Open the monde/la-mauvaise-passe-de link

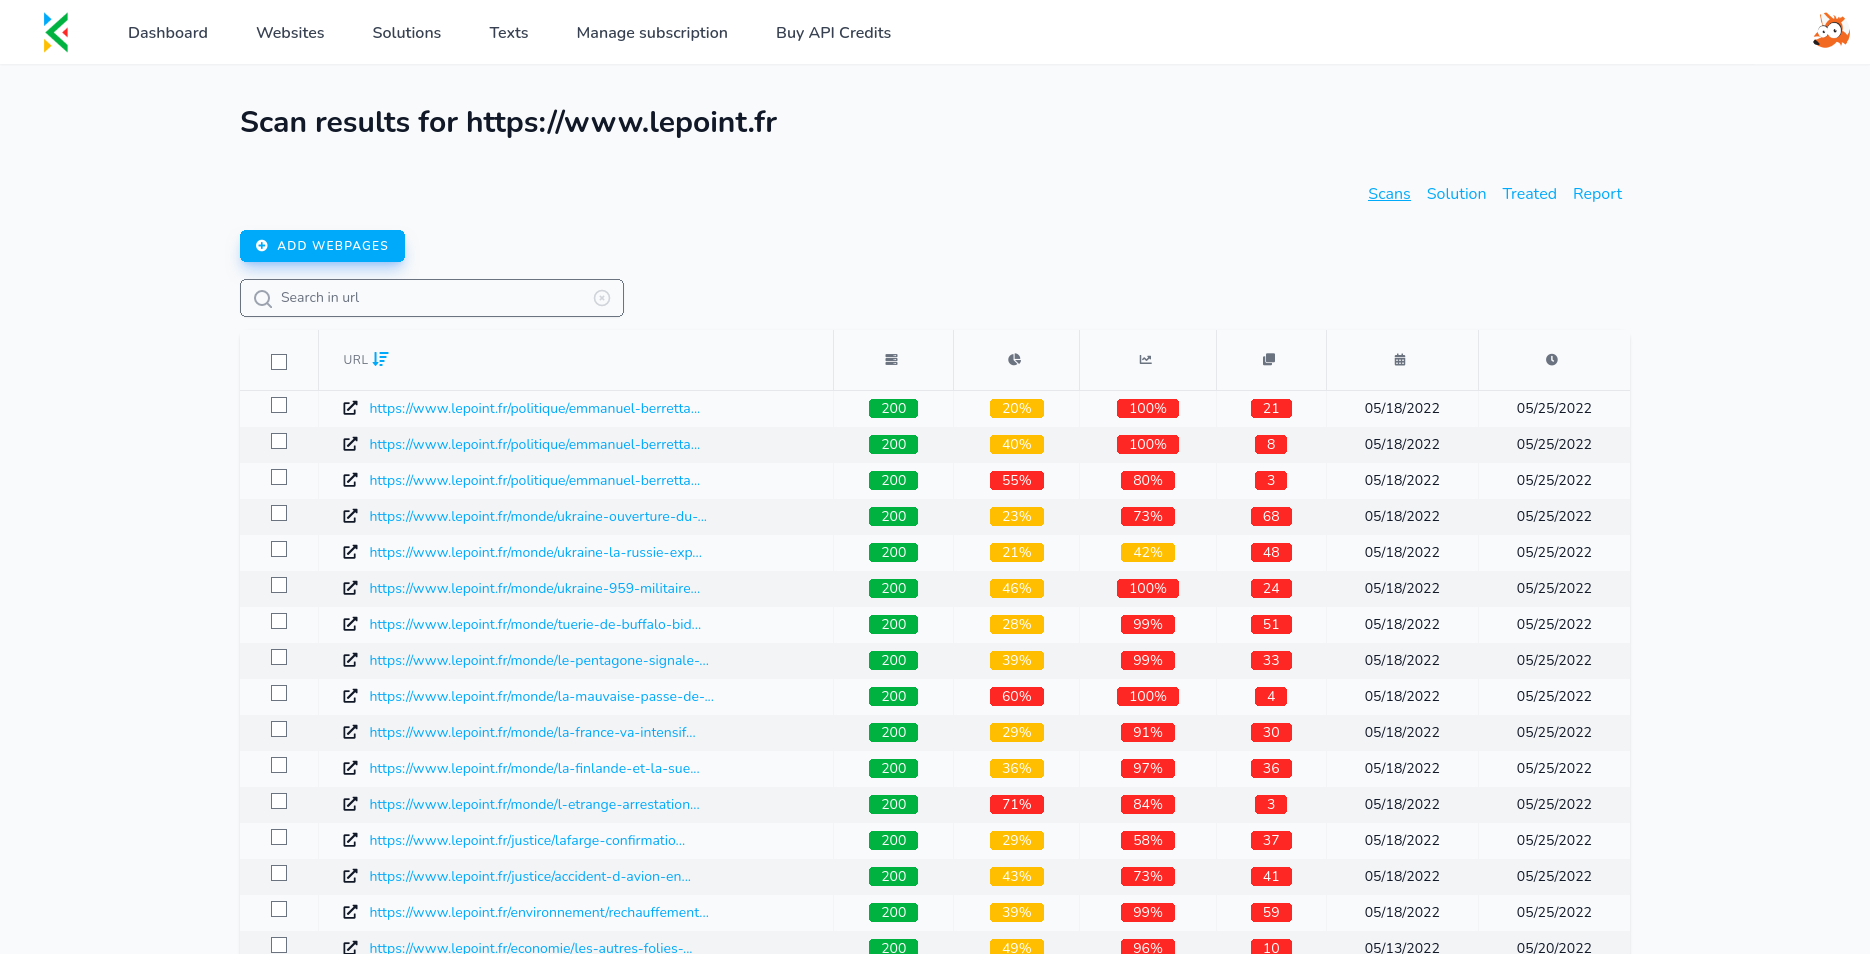pos(541,696)
